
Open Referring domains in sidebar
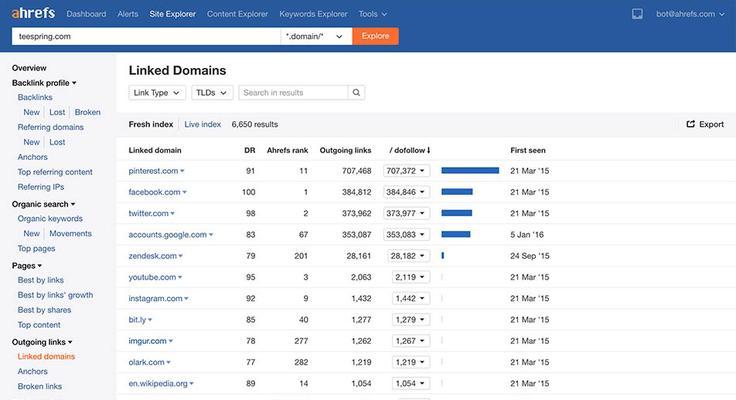click(x=51, y=127)
